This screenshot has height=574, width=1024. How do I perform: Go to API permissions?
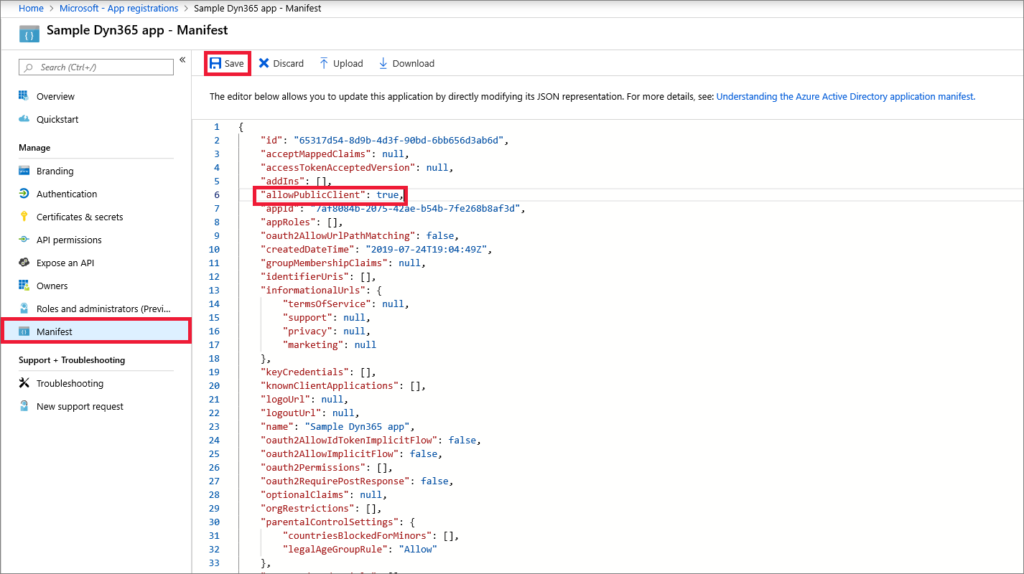point(69,240)
